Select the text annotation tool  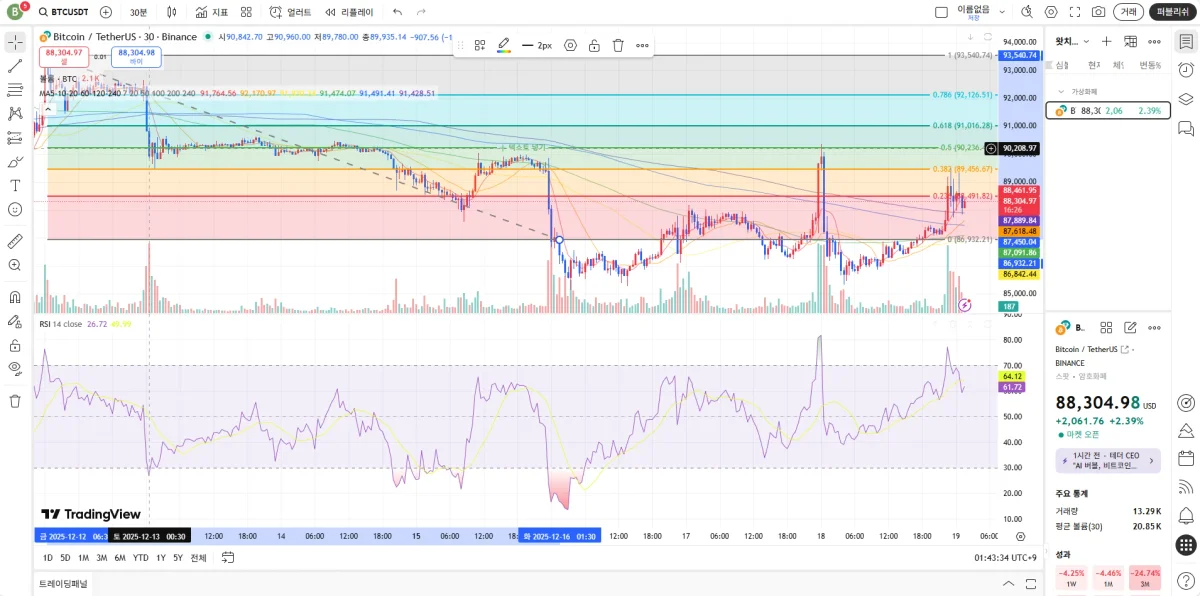click(x=15, y=186)
